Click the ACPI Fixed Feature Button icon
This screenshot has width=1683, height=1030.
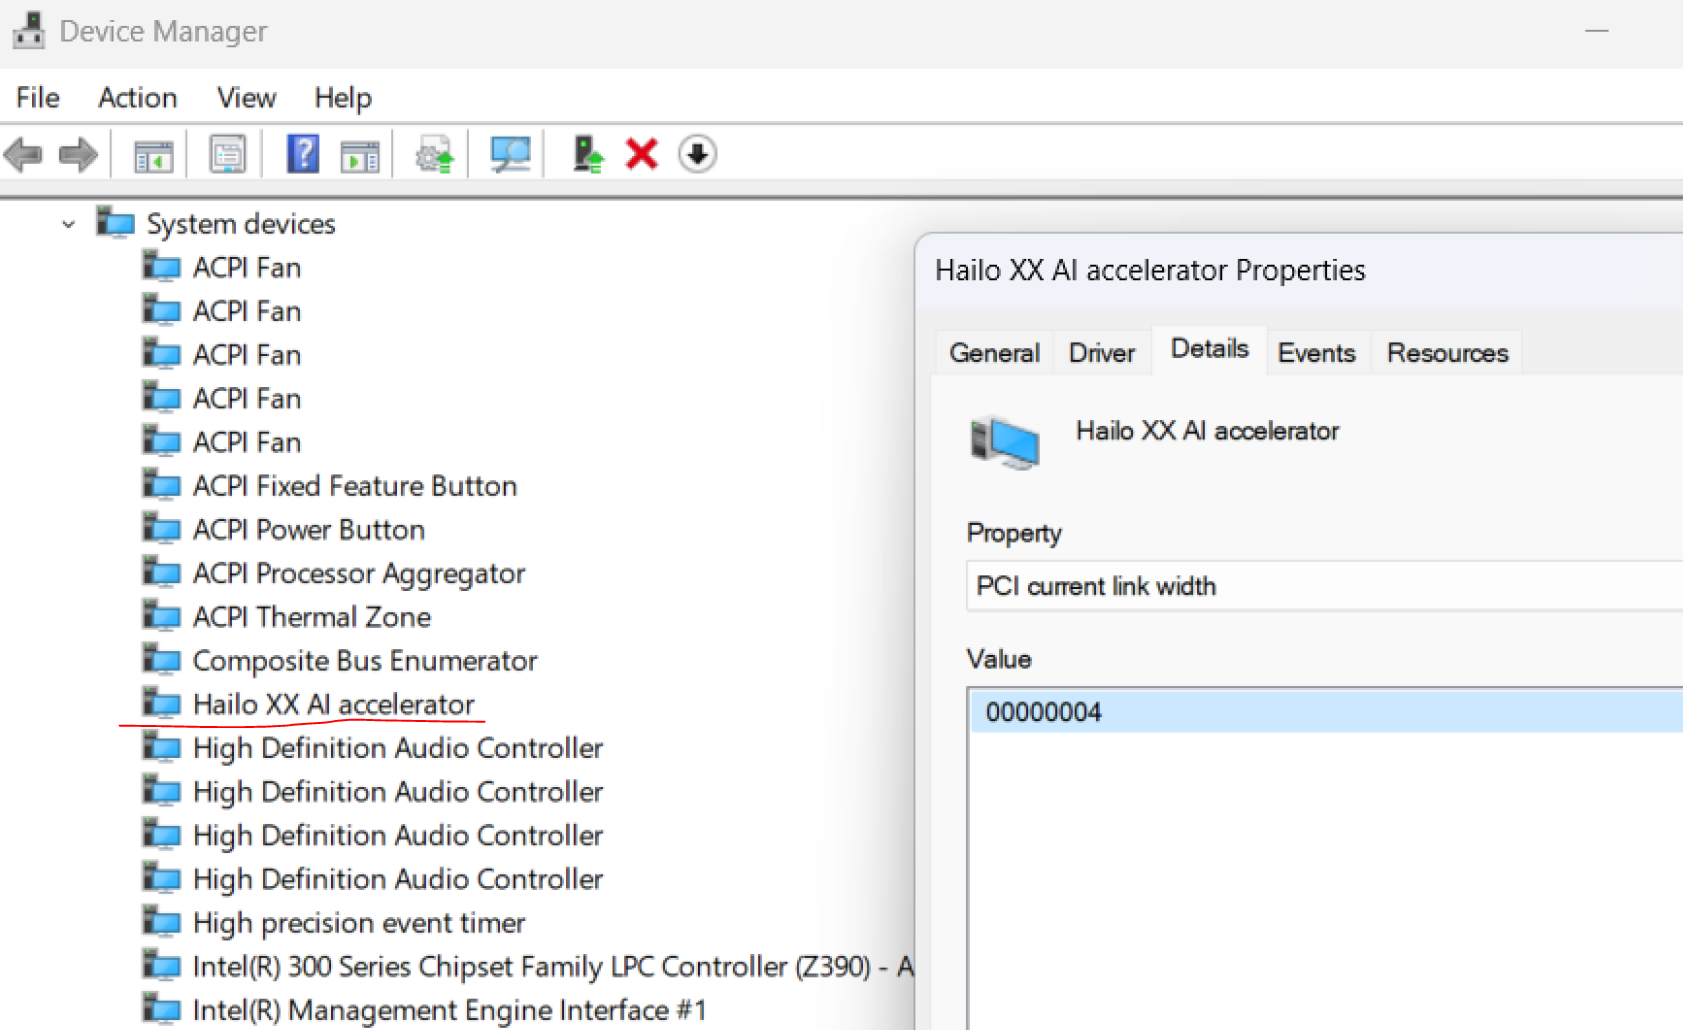coord(161,485)
